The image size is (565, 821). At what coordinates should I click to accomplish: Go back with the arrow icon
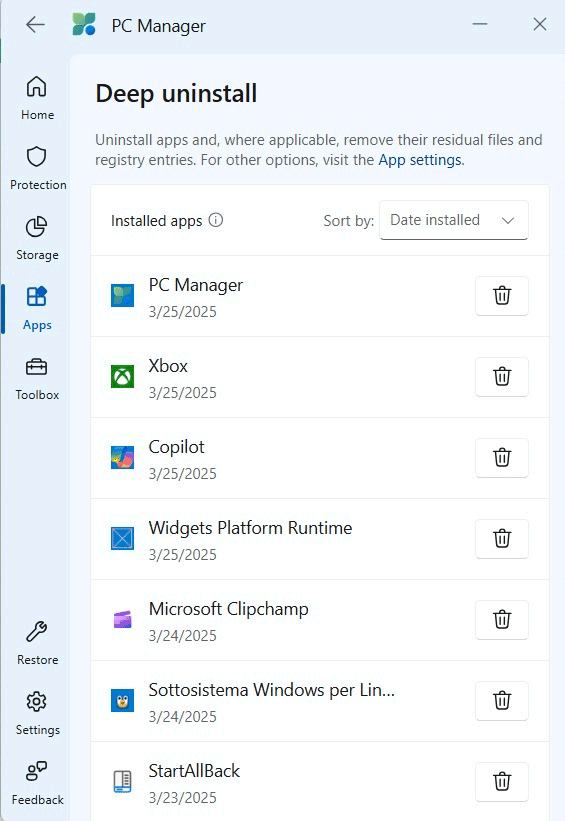[35, 25]
